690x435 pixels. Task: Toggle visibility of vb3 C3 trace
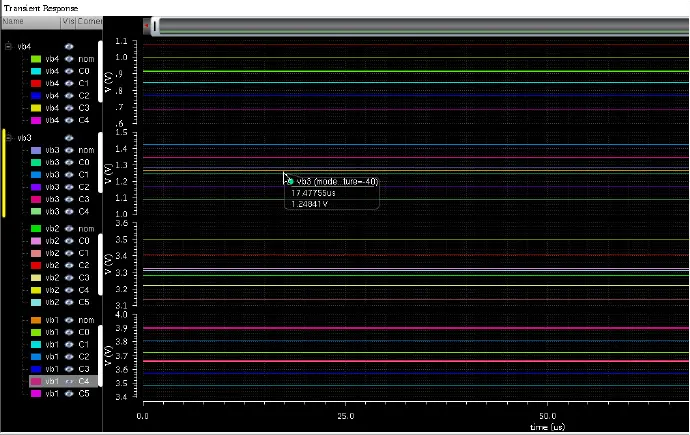[69, 199]
